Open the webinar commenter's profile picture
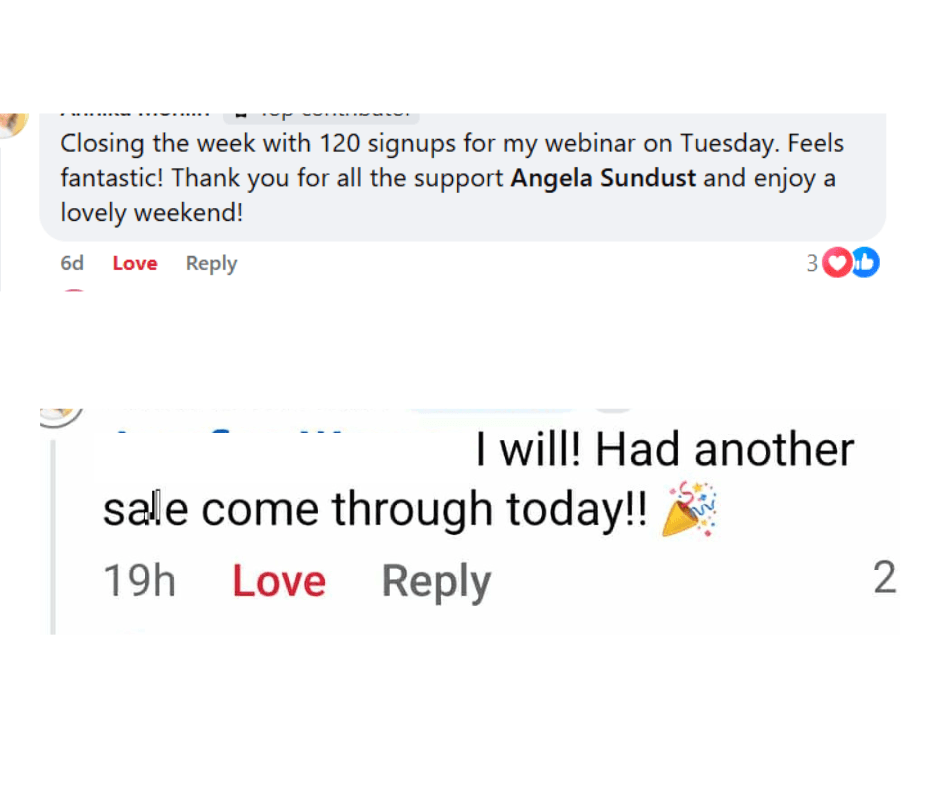 [12, 124]
